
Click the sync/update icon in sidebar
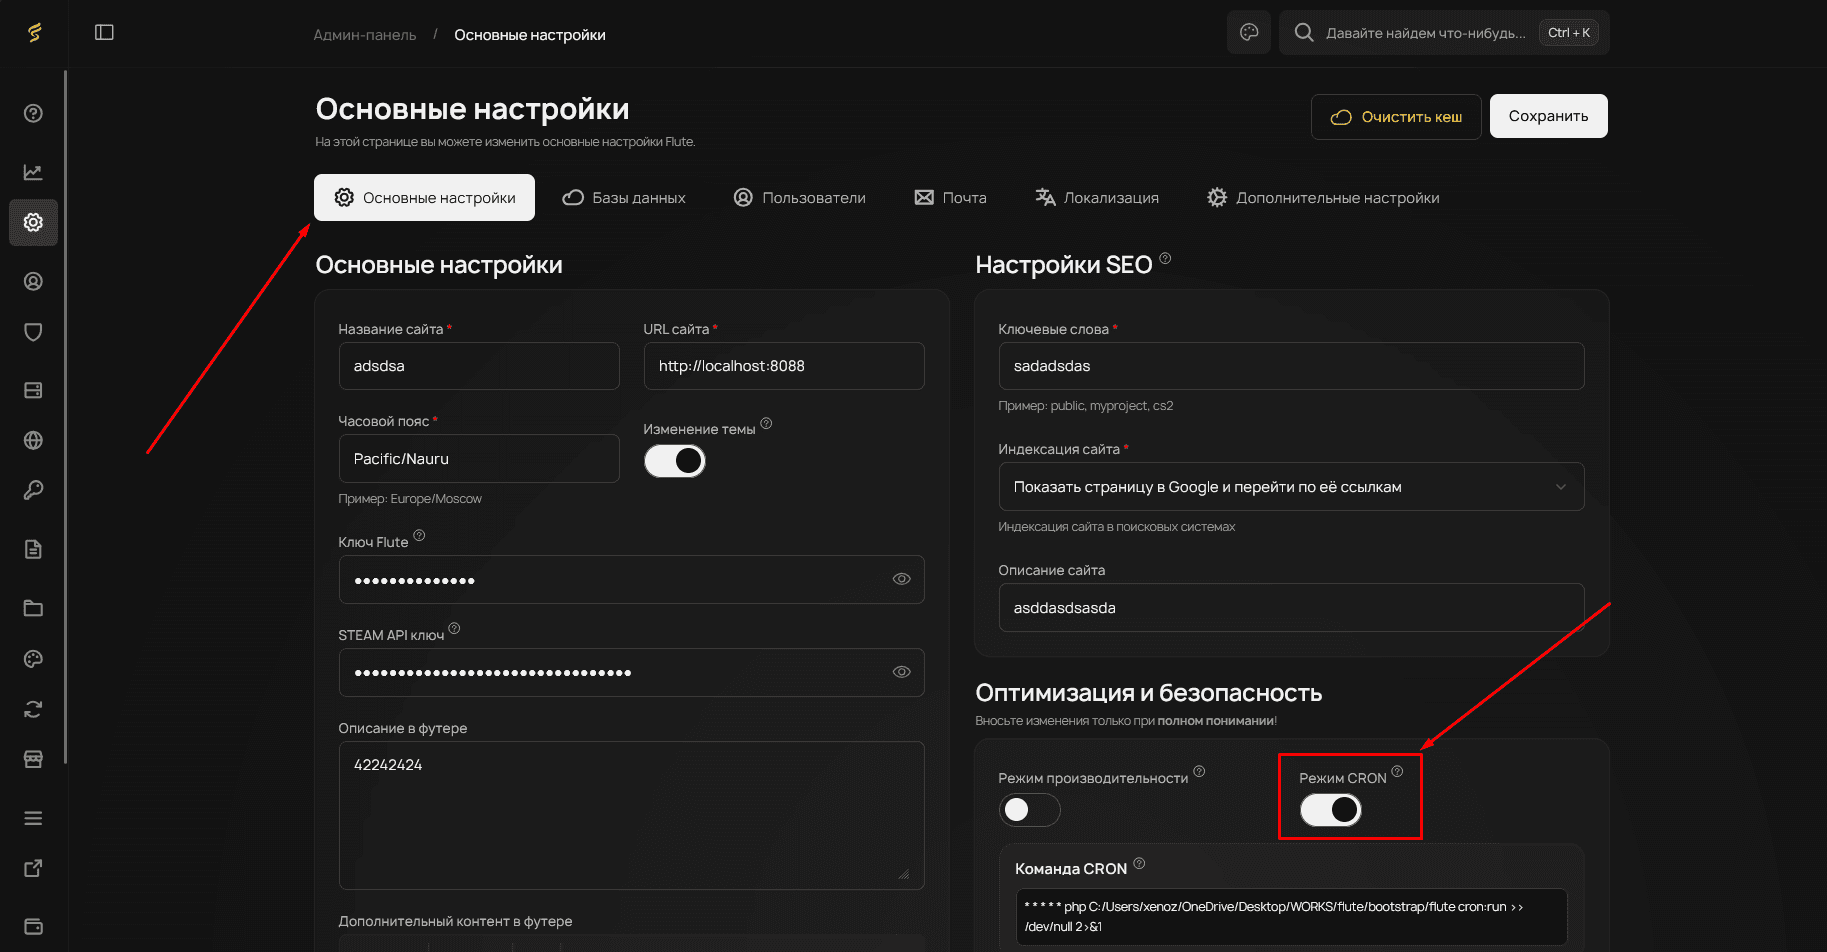[x=33, y=708]
